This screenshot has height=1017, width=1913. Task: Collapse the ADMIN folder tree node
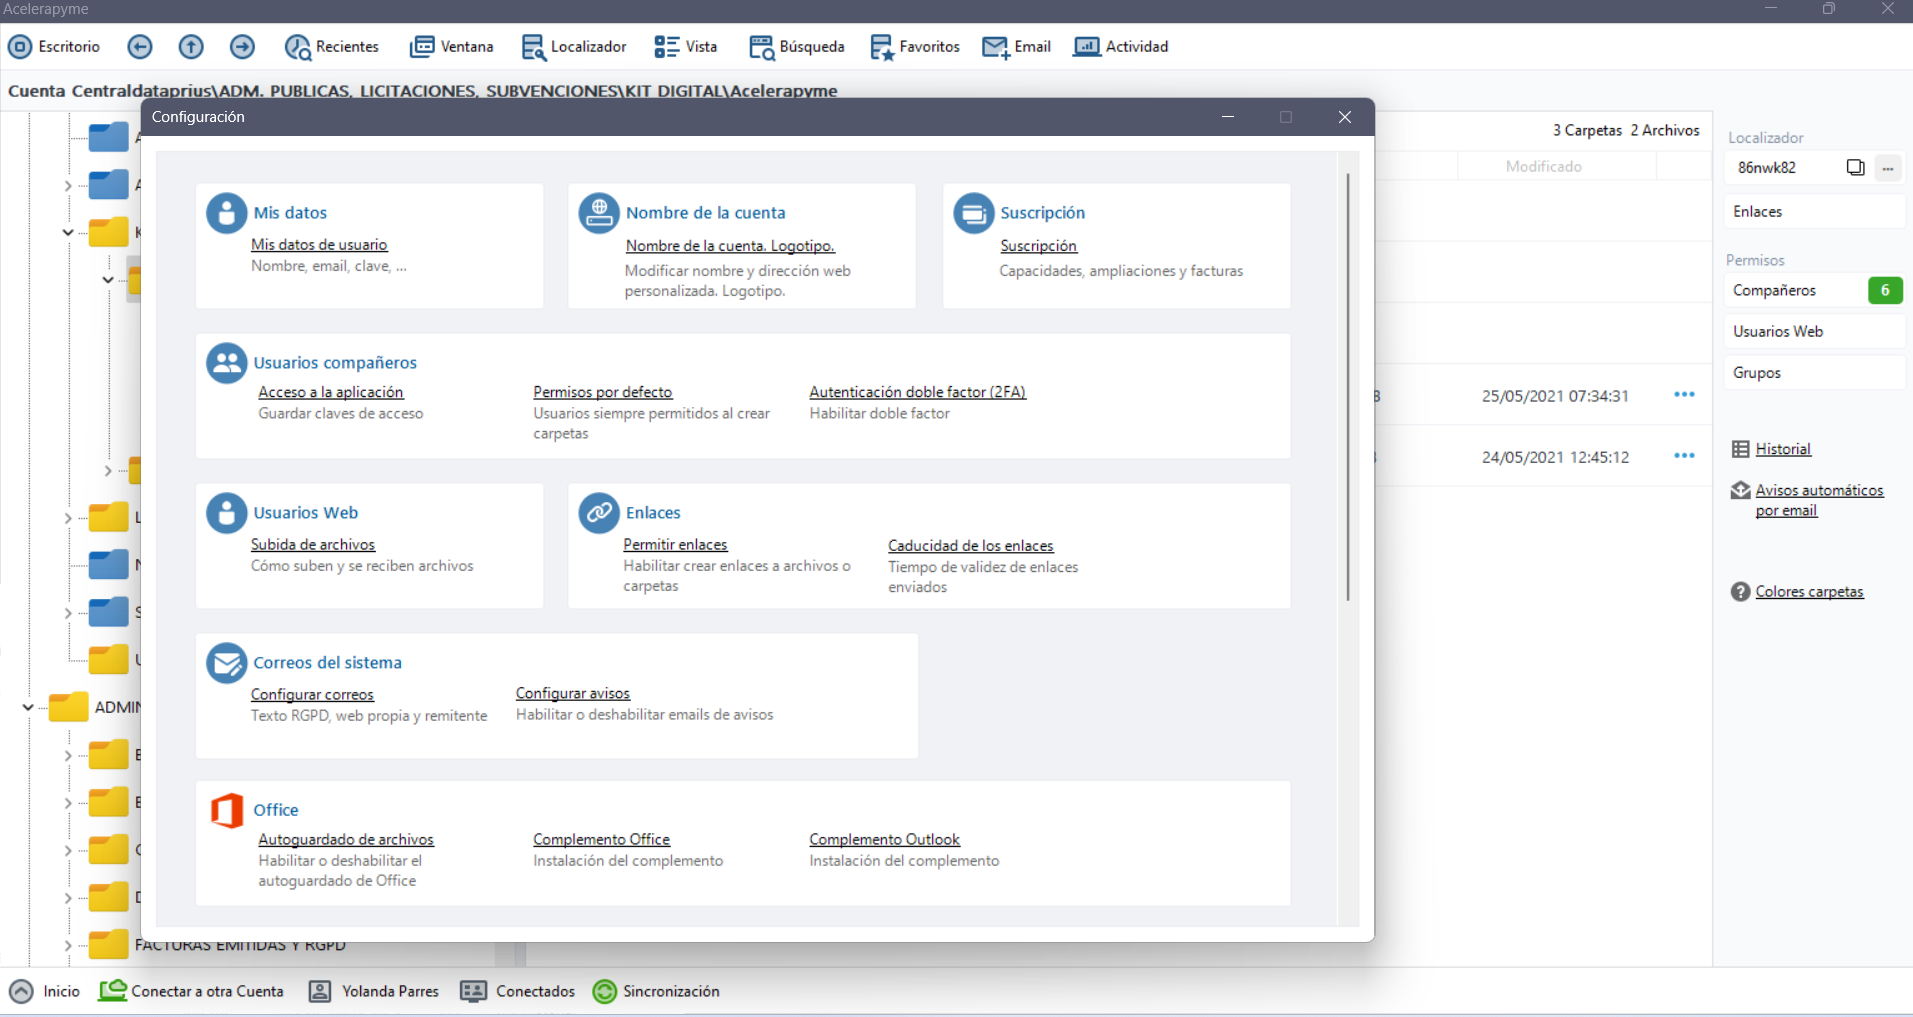(28, 708)
